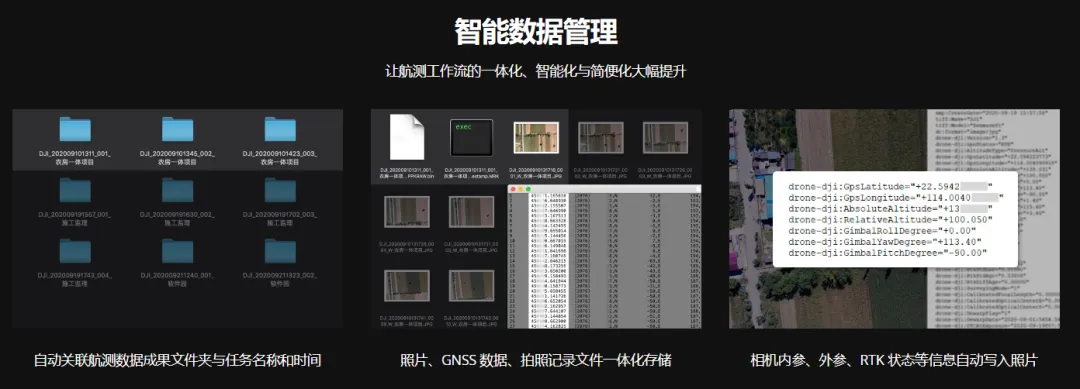Select the highlighted aerial photo thumbnail beside exec file
This screenshot has height=389, width=1080.
[536, 137]
